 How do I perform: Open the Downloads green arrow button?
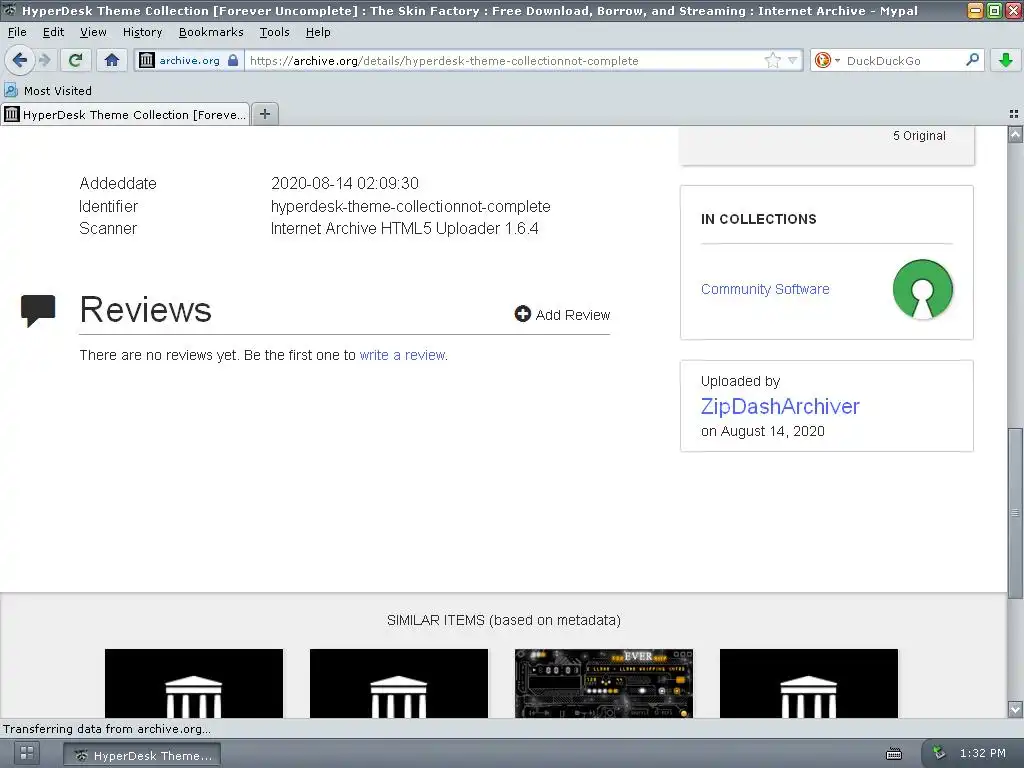1006,60
